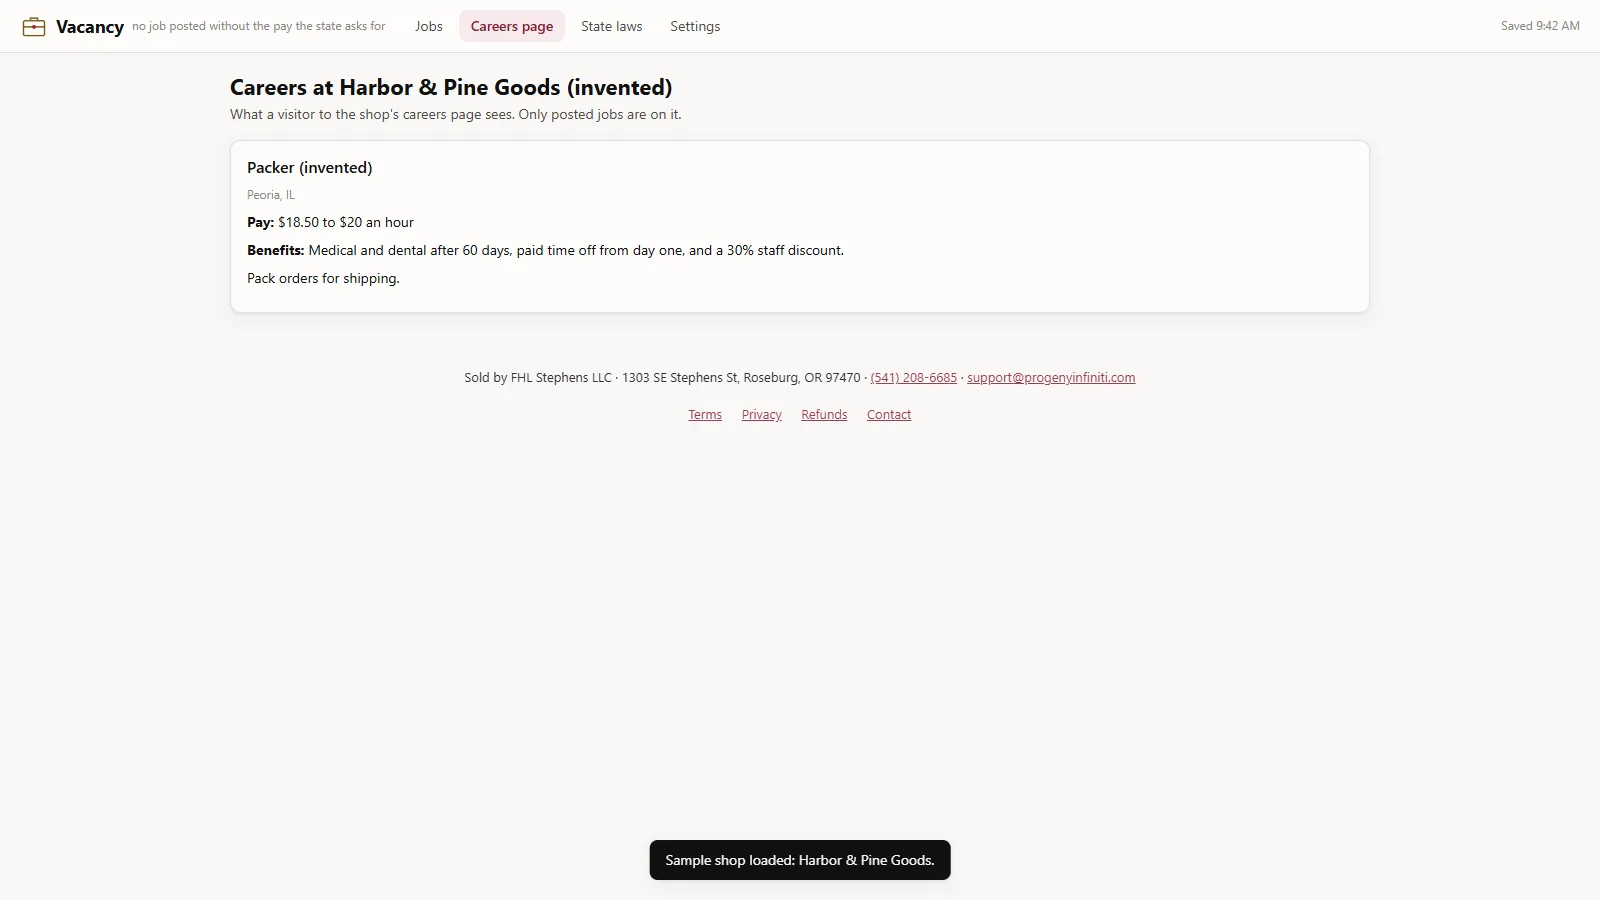Email support@progenyinfiniti.com link
Viewport: 1600px width, 900px height.
pyautogui.click(x=1051, y=378)
